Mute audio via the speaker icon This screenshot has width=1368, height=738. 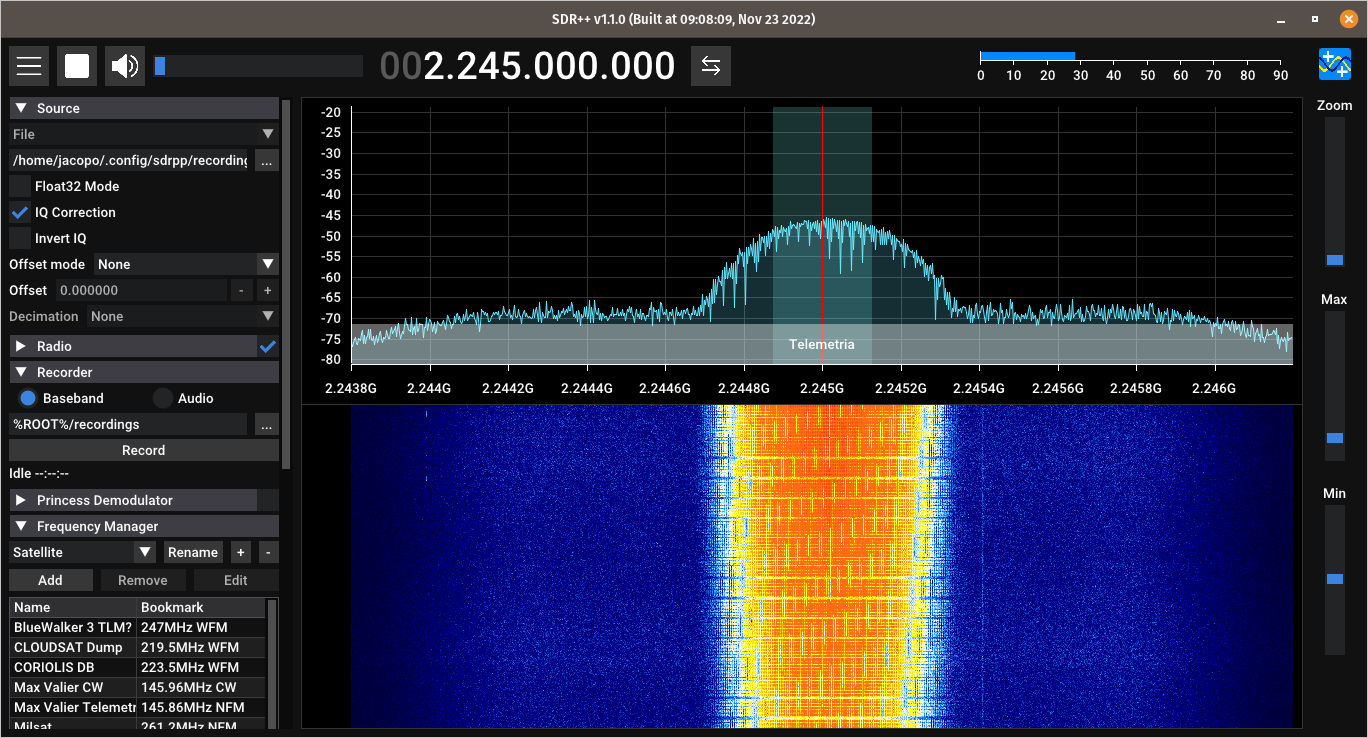pyautogui.click(x=125, y=66)
